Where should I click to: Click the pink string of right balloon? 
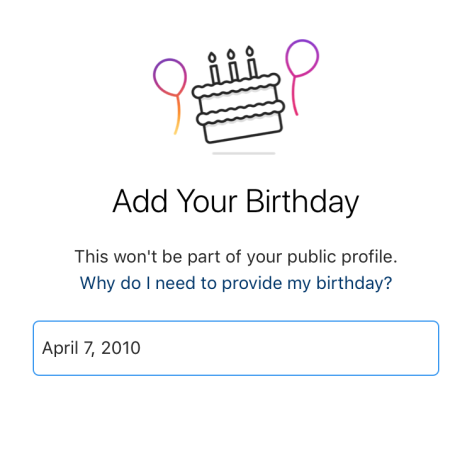click(295, 96)
